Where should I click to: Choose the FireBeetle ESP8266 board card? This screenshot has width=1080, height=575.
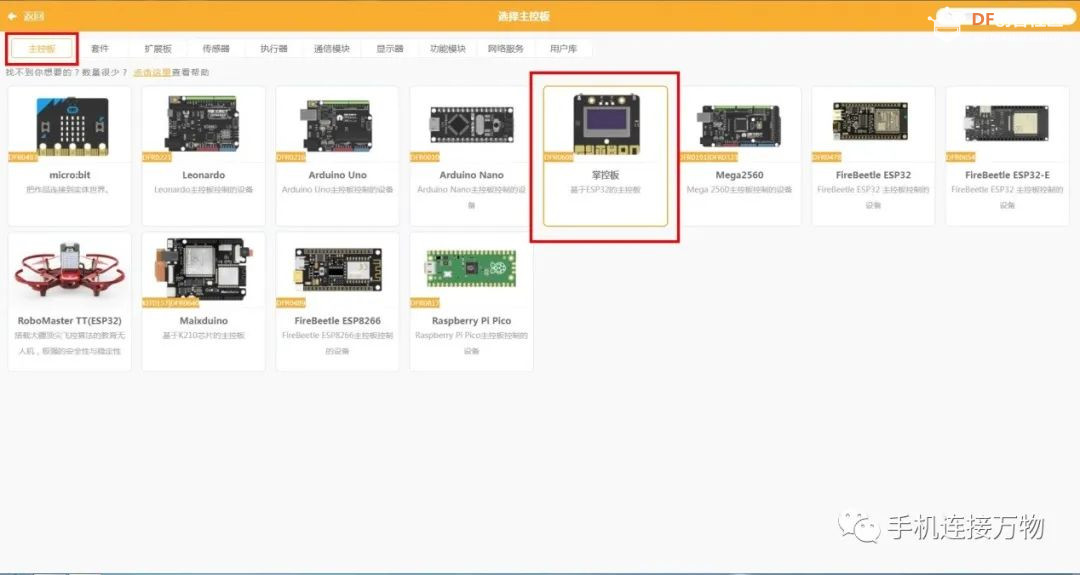338,302
